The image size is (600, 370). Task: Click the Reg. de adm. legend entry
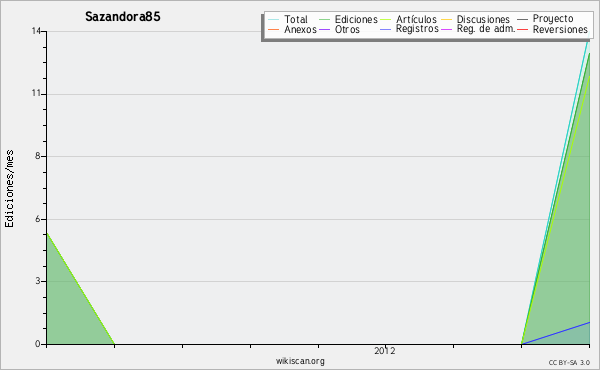pyautogui.click(x=478, y=29)
